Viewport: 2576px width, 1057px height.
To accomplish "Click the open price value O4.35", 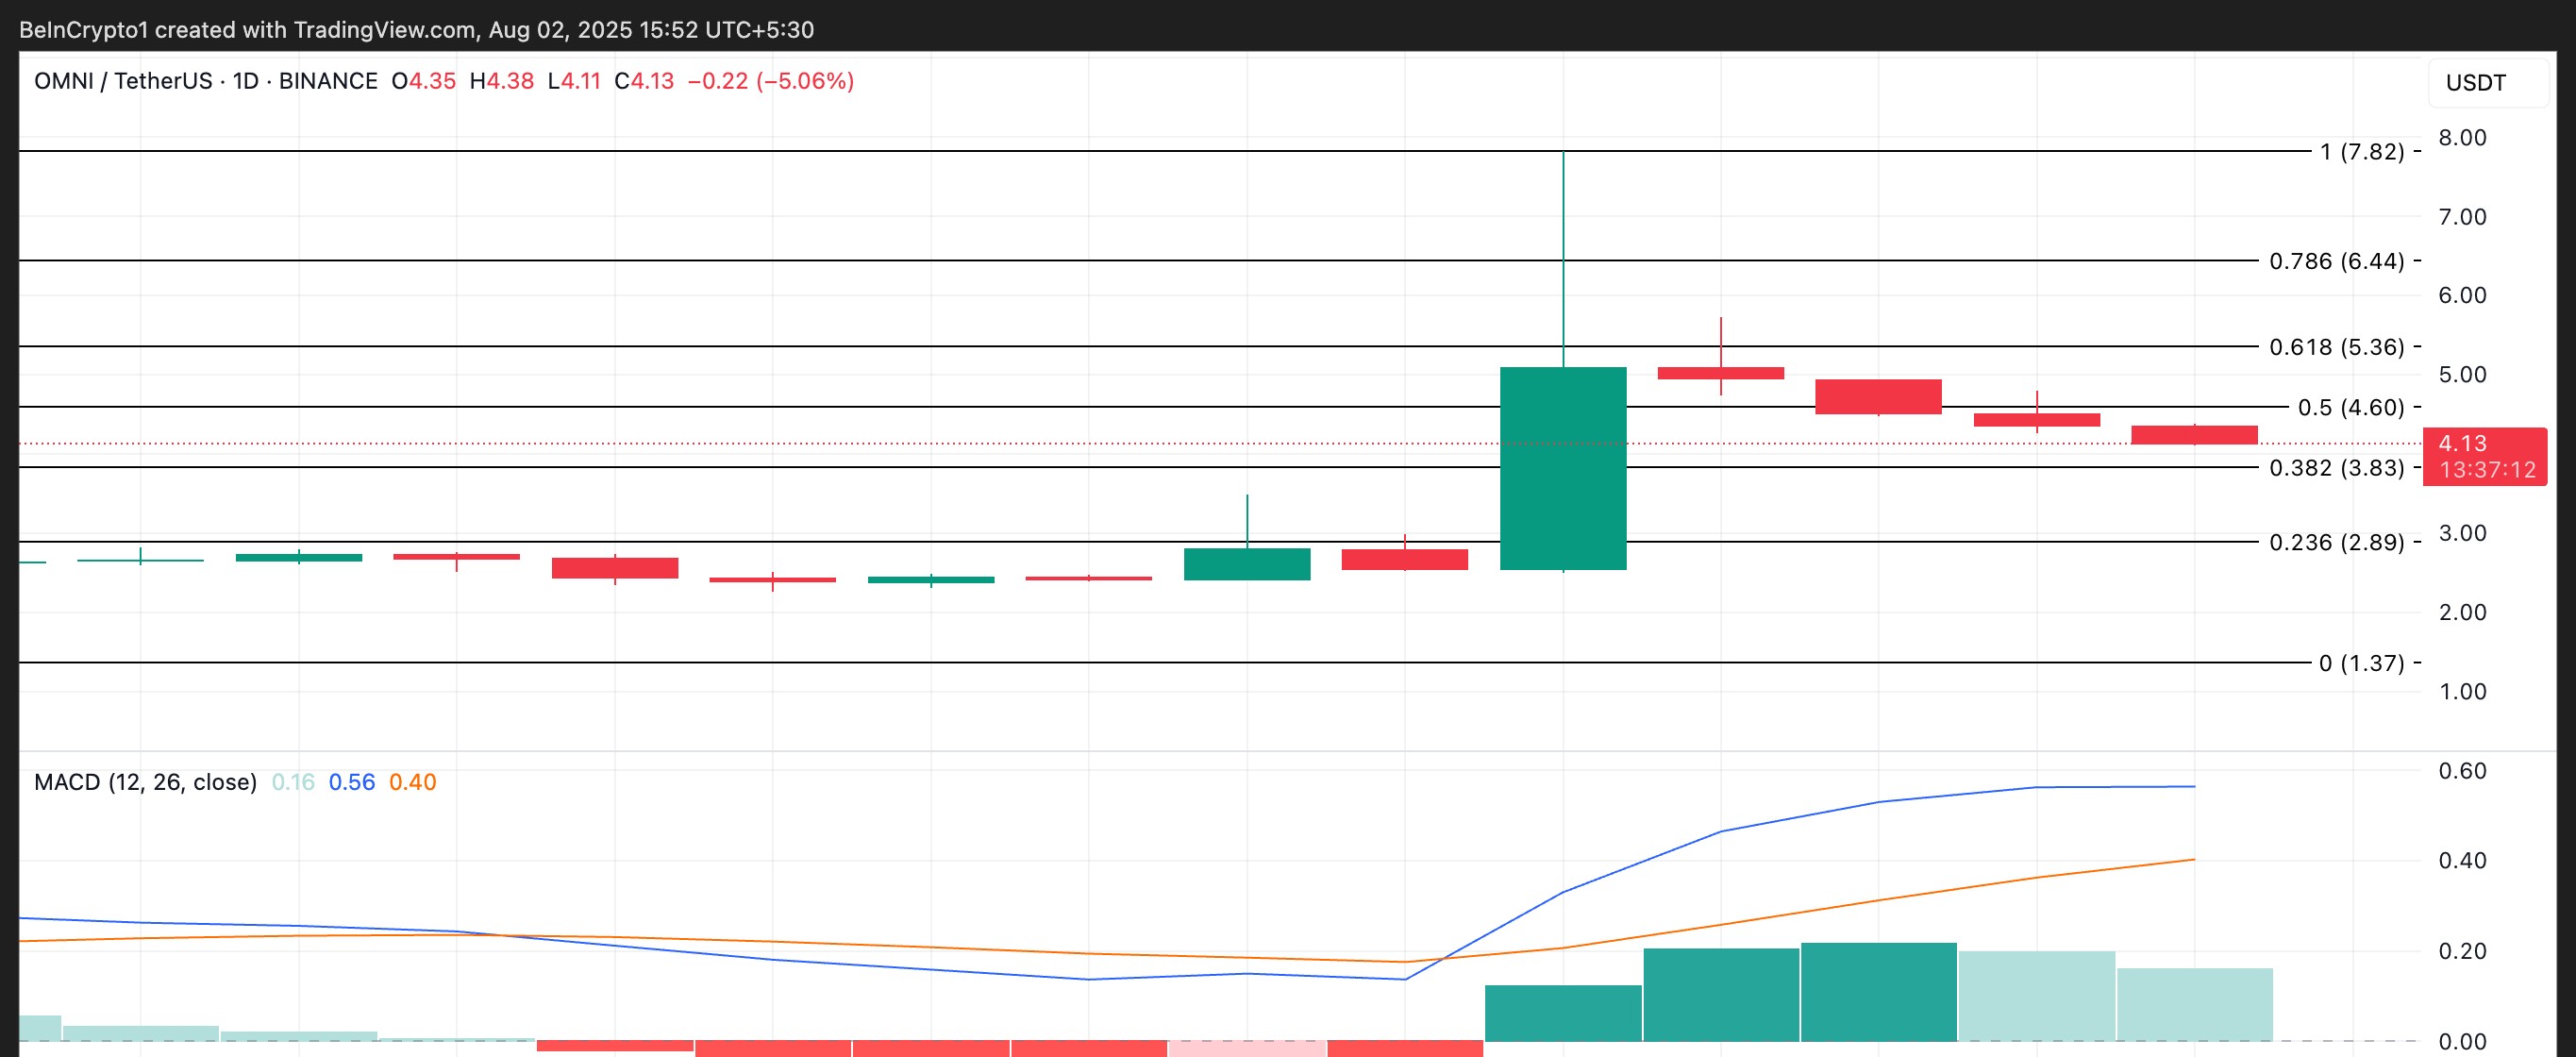I will click(x=424, y=81).
